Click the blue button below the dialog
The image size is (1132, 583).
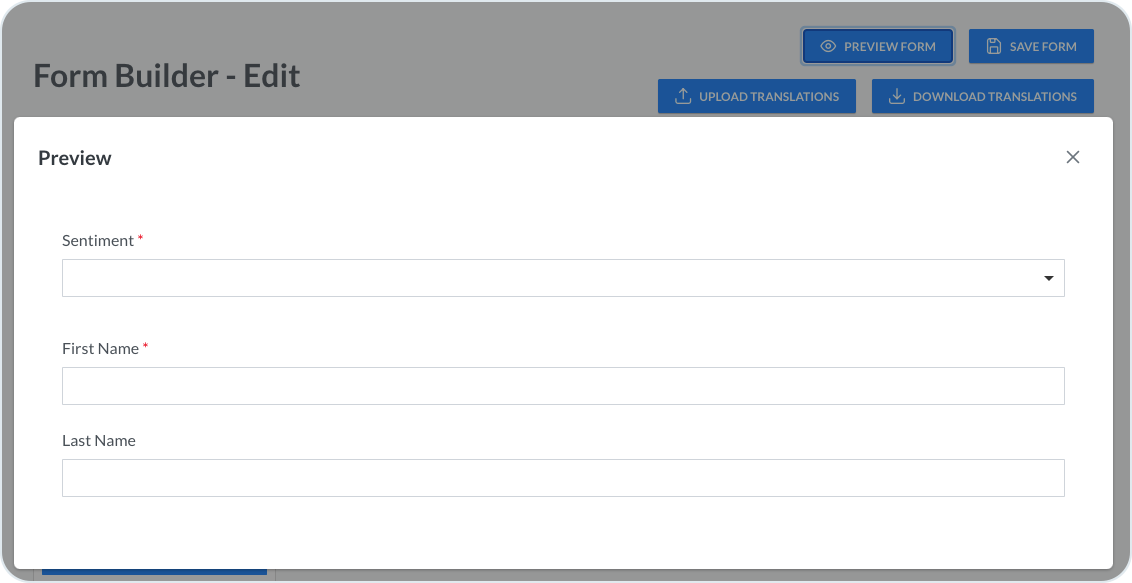154,572
